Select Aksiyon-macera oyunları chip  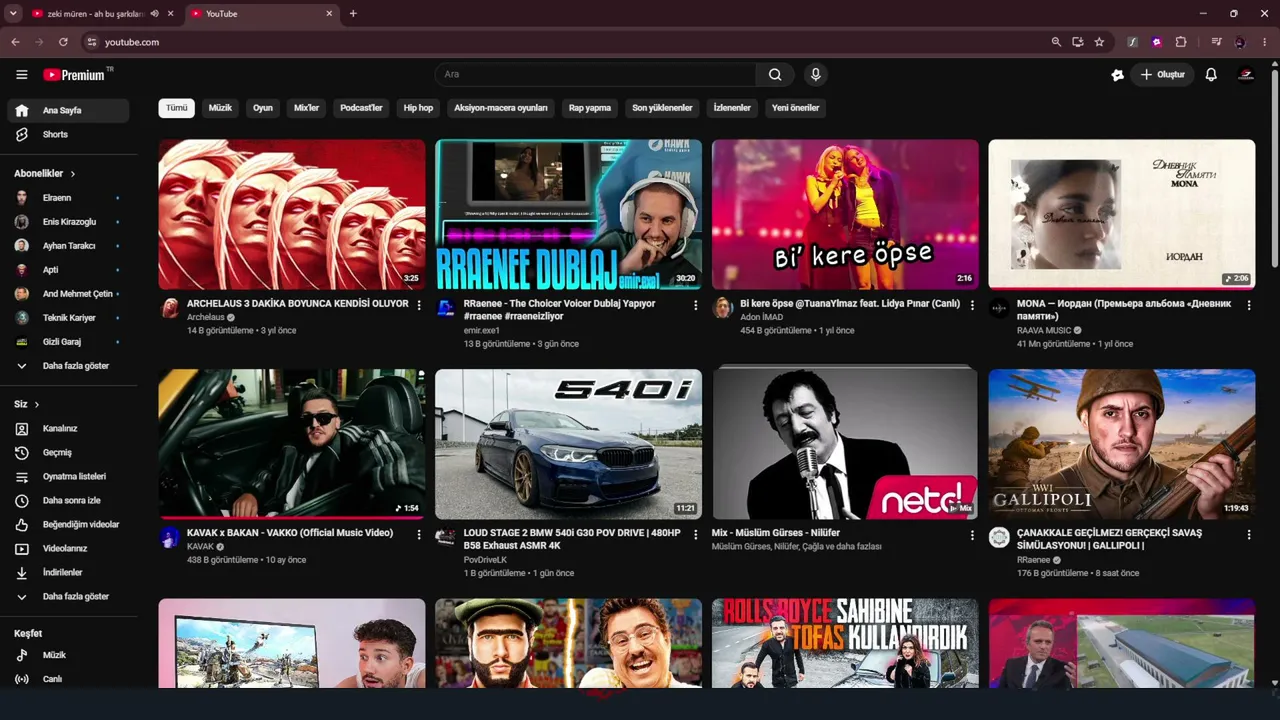[501, 108]
